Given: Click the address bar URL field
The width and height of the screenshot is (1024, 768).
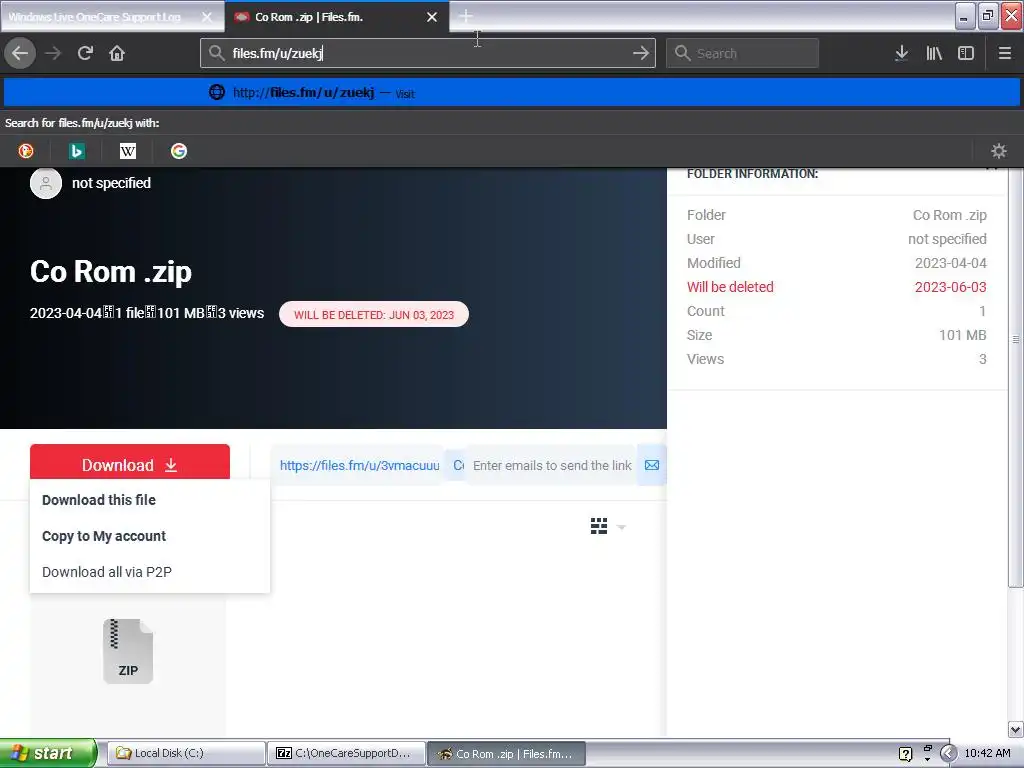Looking at the screenshot, I should pyautogui.click(x=428, y=53).
